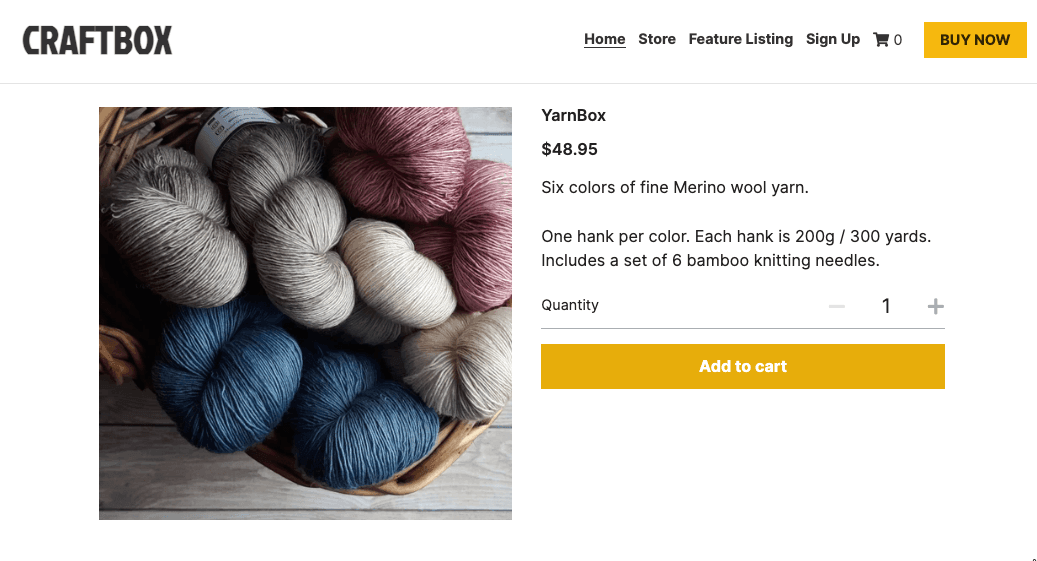Click the CRAFTBOX logo

[98, 40]
